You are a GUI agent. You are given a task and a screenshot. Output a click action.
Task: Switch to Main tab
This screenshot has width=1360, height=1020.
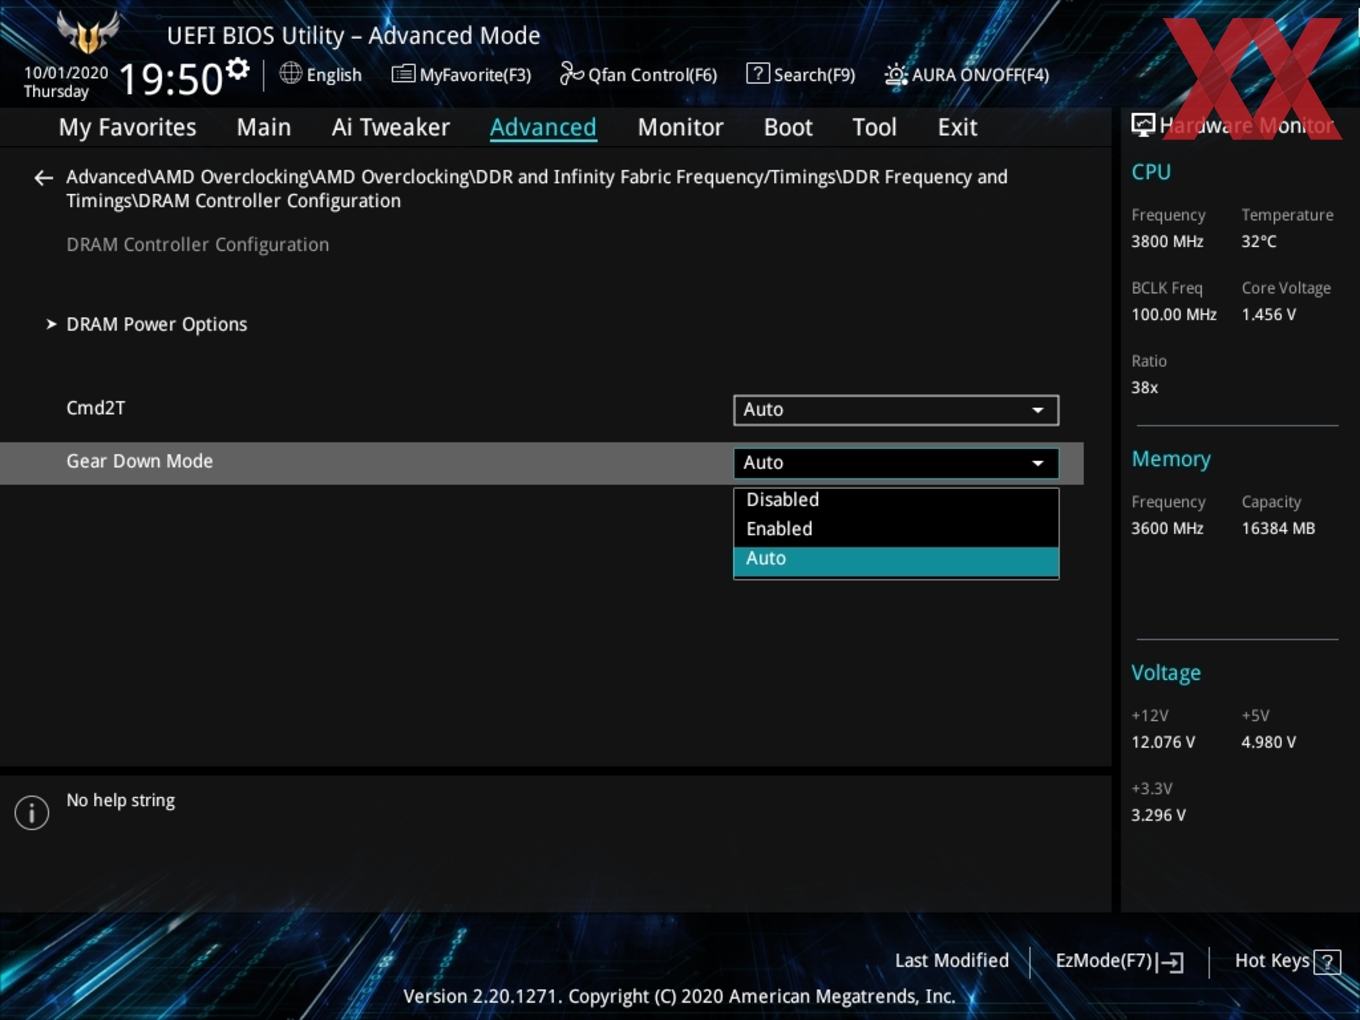tap(264, 127)
